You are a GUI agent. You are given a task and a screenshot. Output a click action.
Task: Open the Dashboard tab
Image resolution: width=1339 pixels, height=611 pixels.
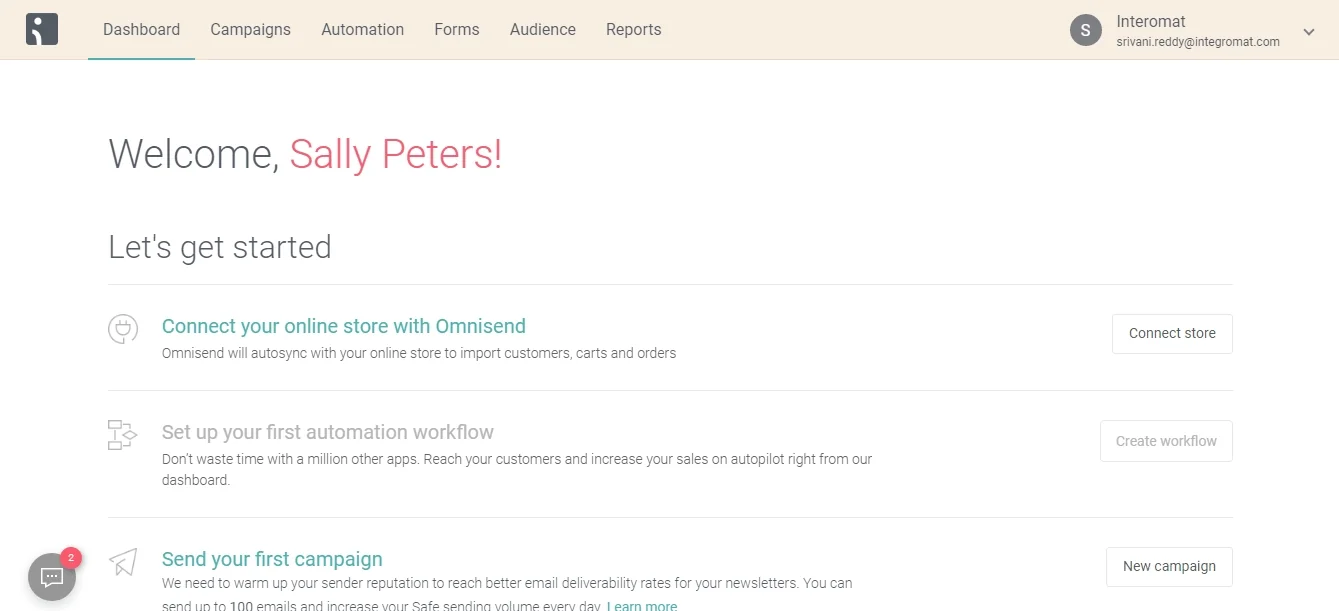click(x=142, y=30)
